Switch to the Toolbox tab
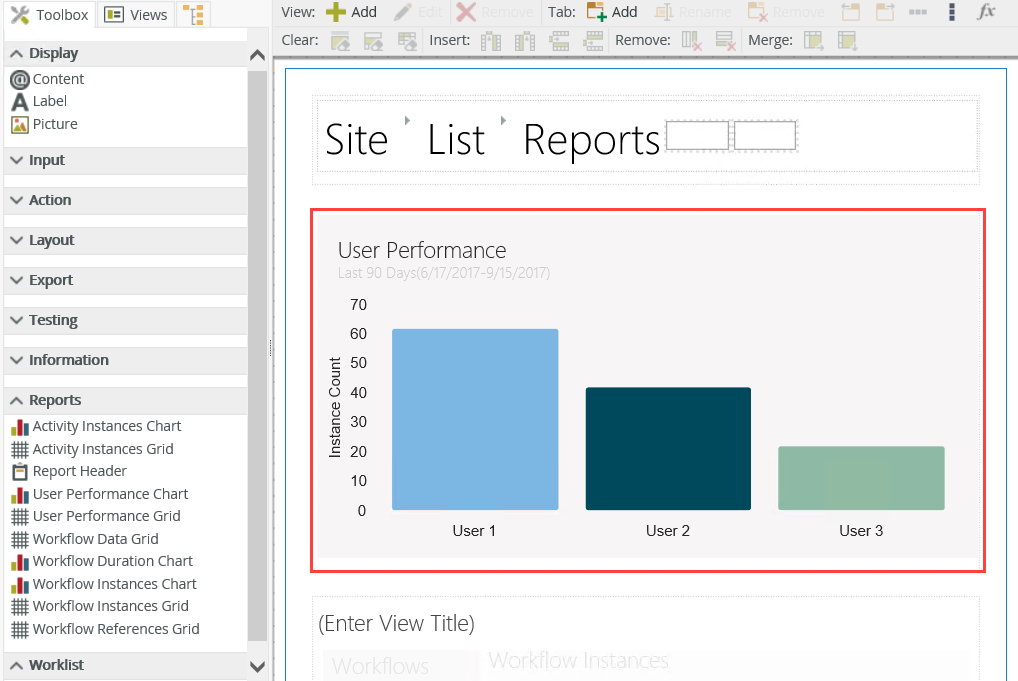The width and height of the screenshot is (1018, 681). point(50,15)
